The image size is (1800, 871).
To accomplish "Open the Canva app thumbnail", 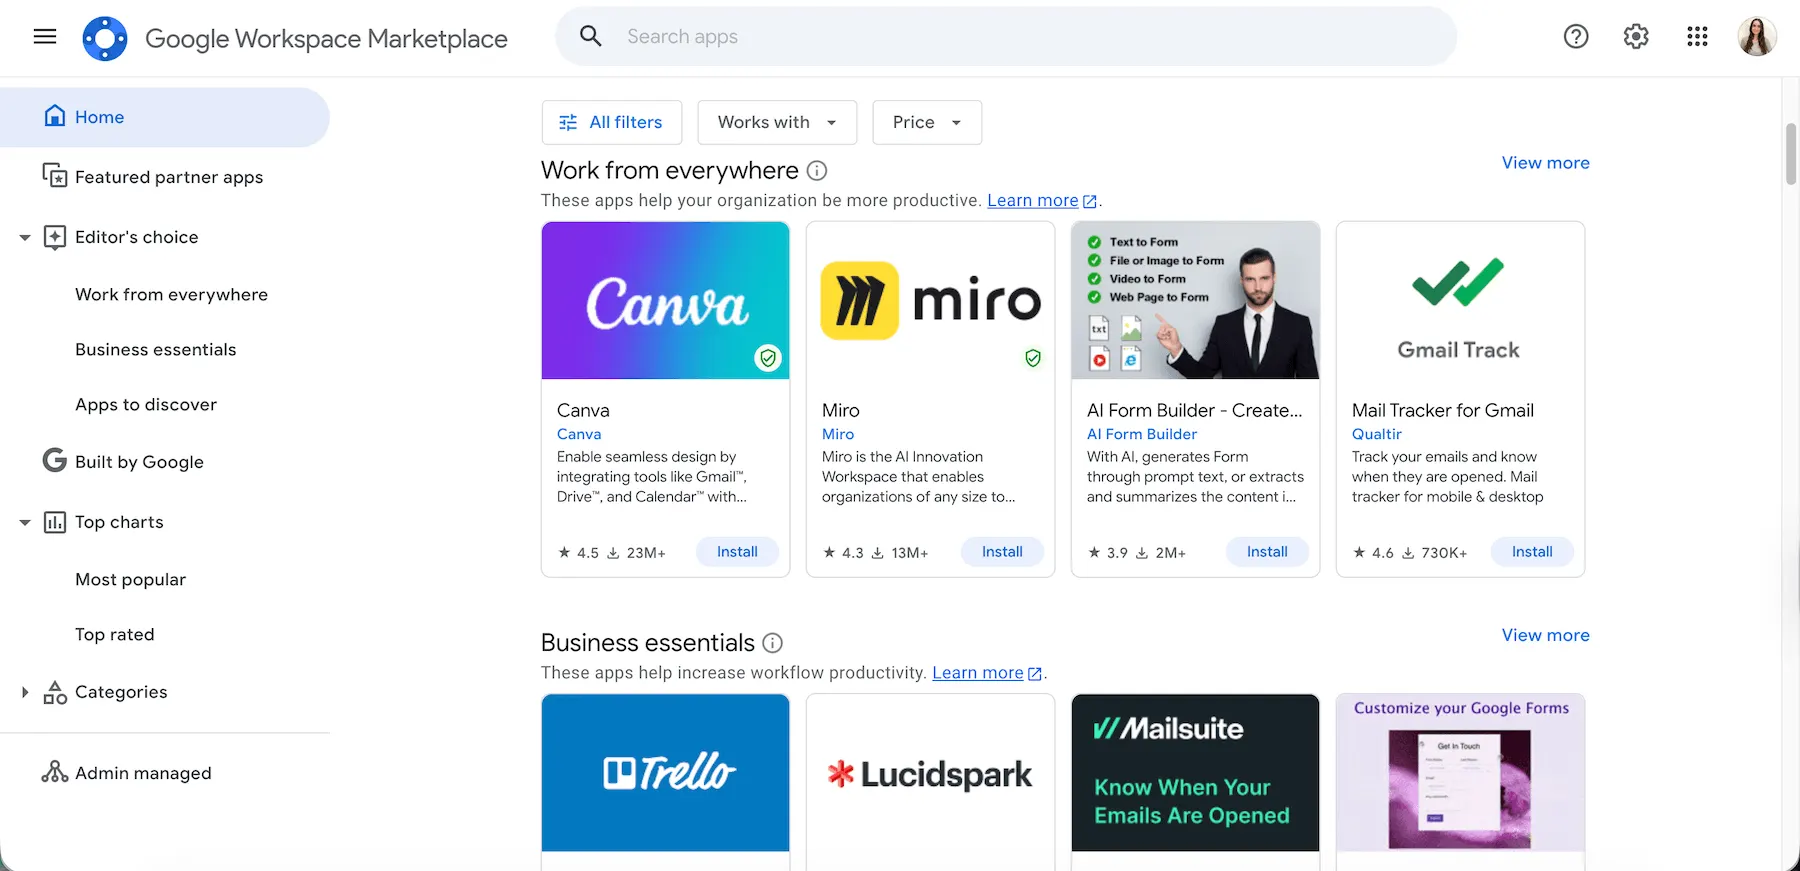I will click(665, 300).
